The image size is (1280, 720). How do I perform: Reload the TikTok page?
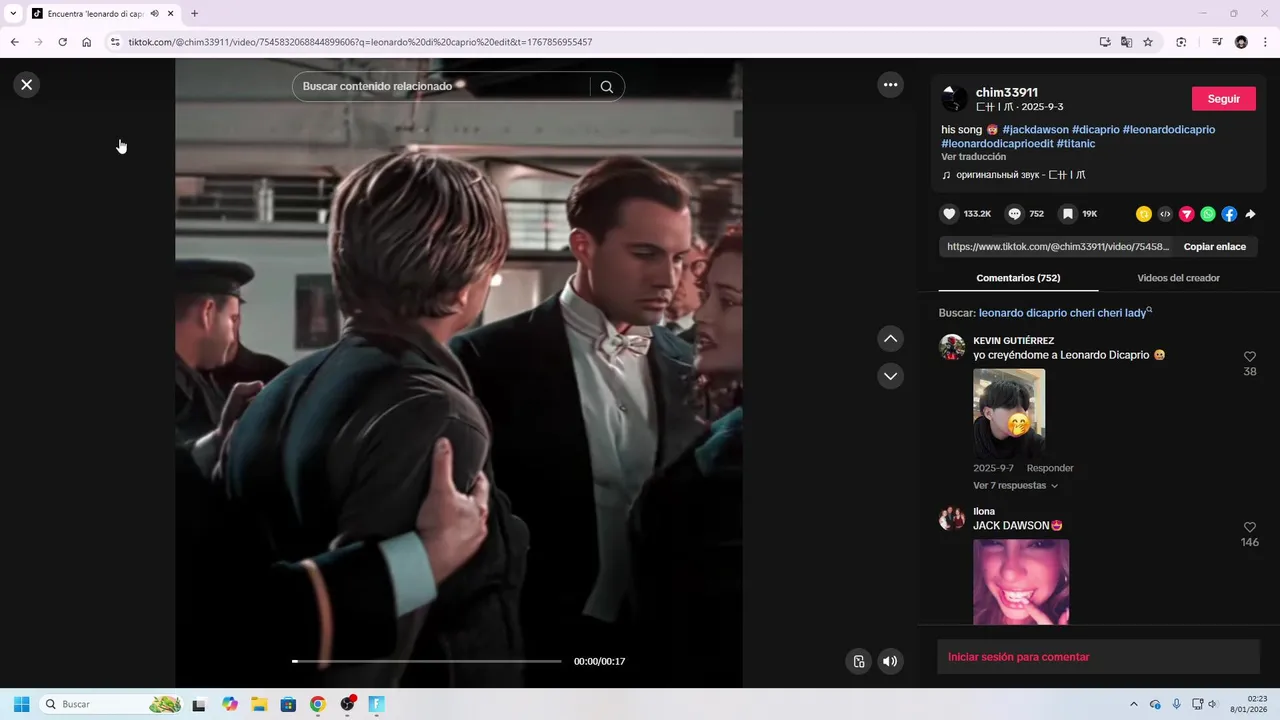pyautogui.click(x=62, y=42)
